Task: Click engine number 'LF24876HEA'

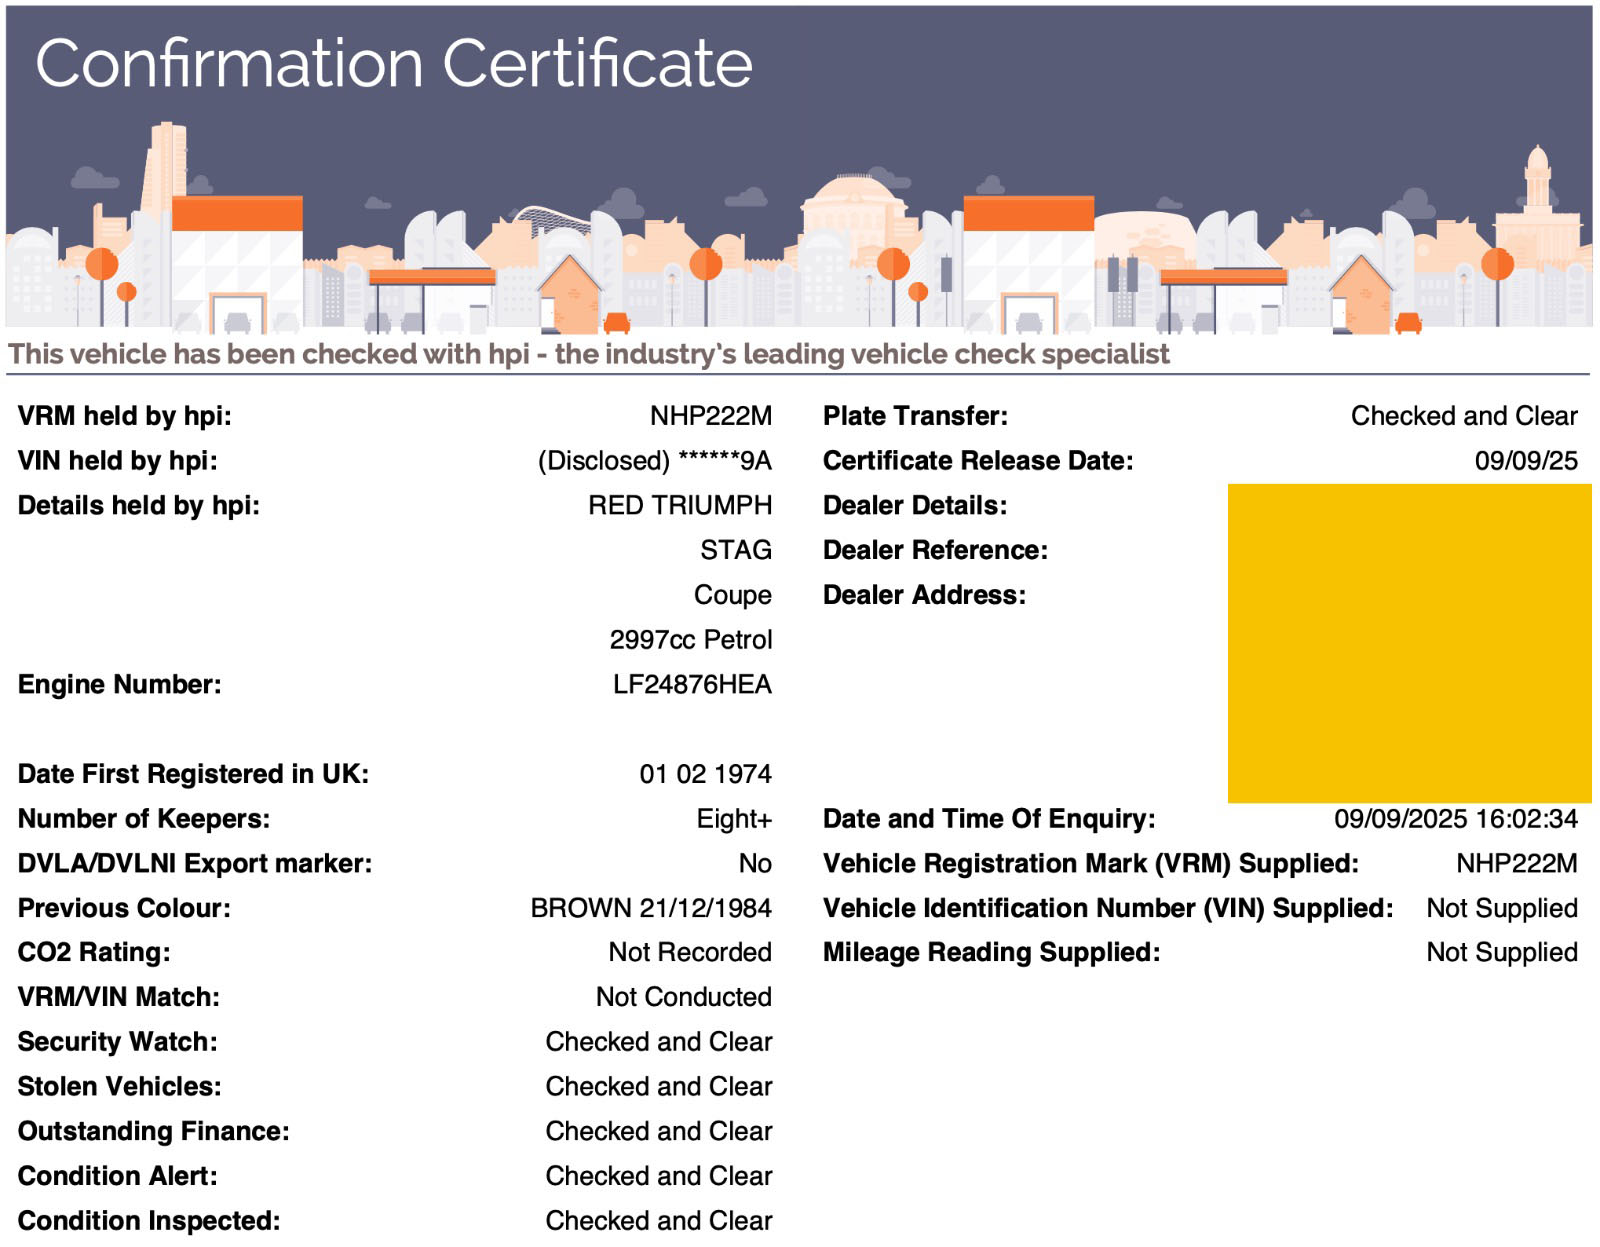Action: coord(693,685)
